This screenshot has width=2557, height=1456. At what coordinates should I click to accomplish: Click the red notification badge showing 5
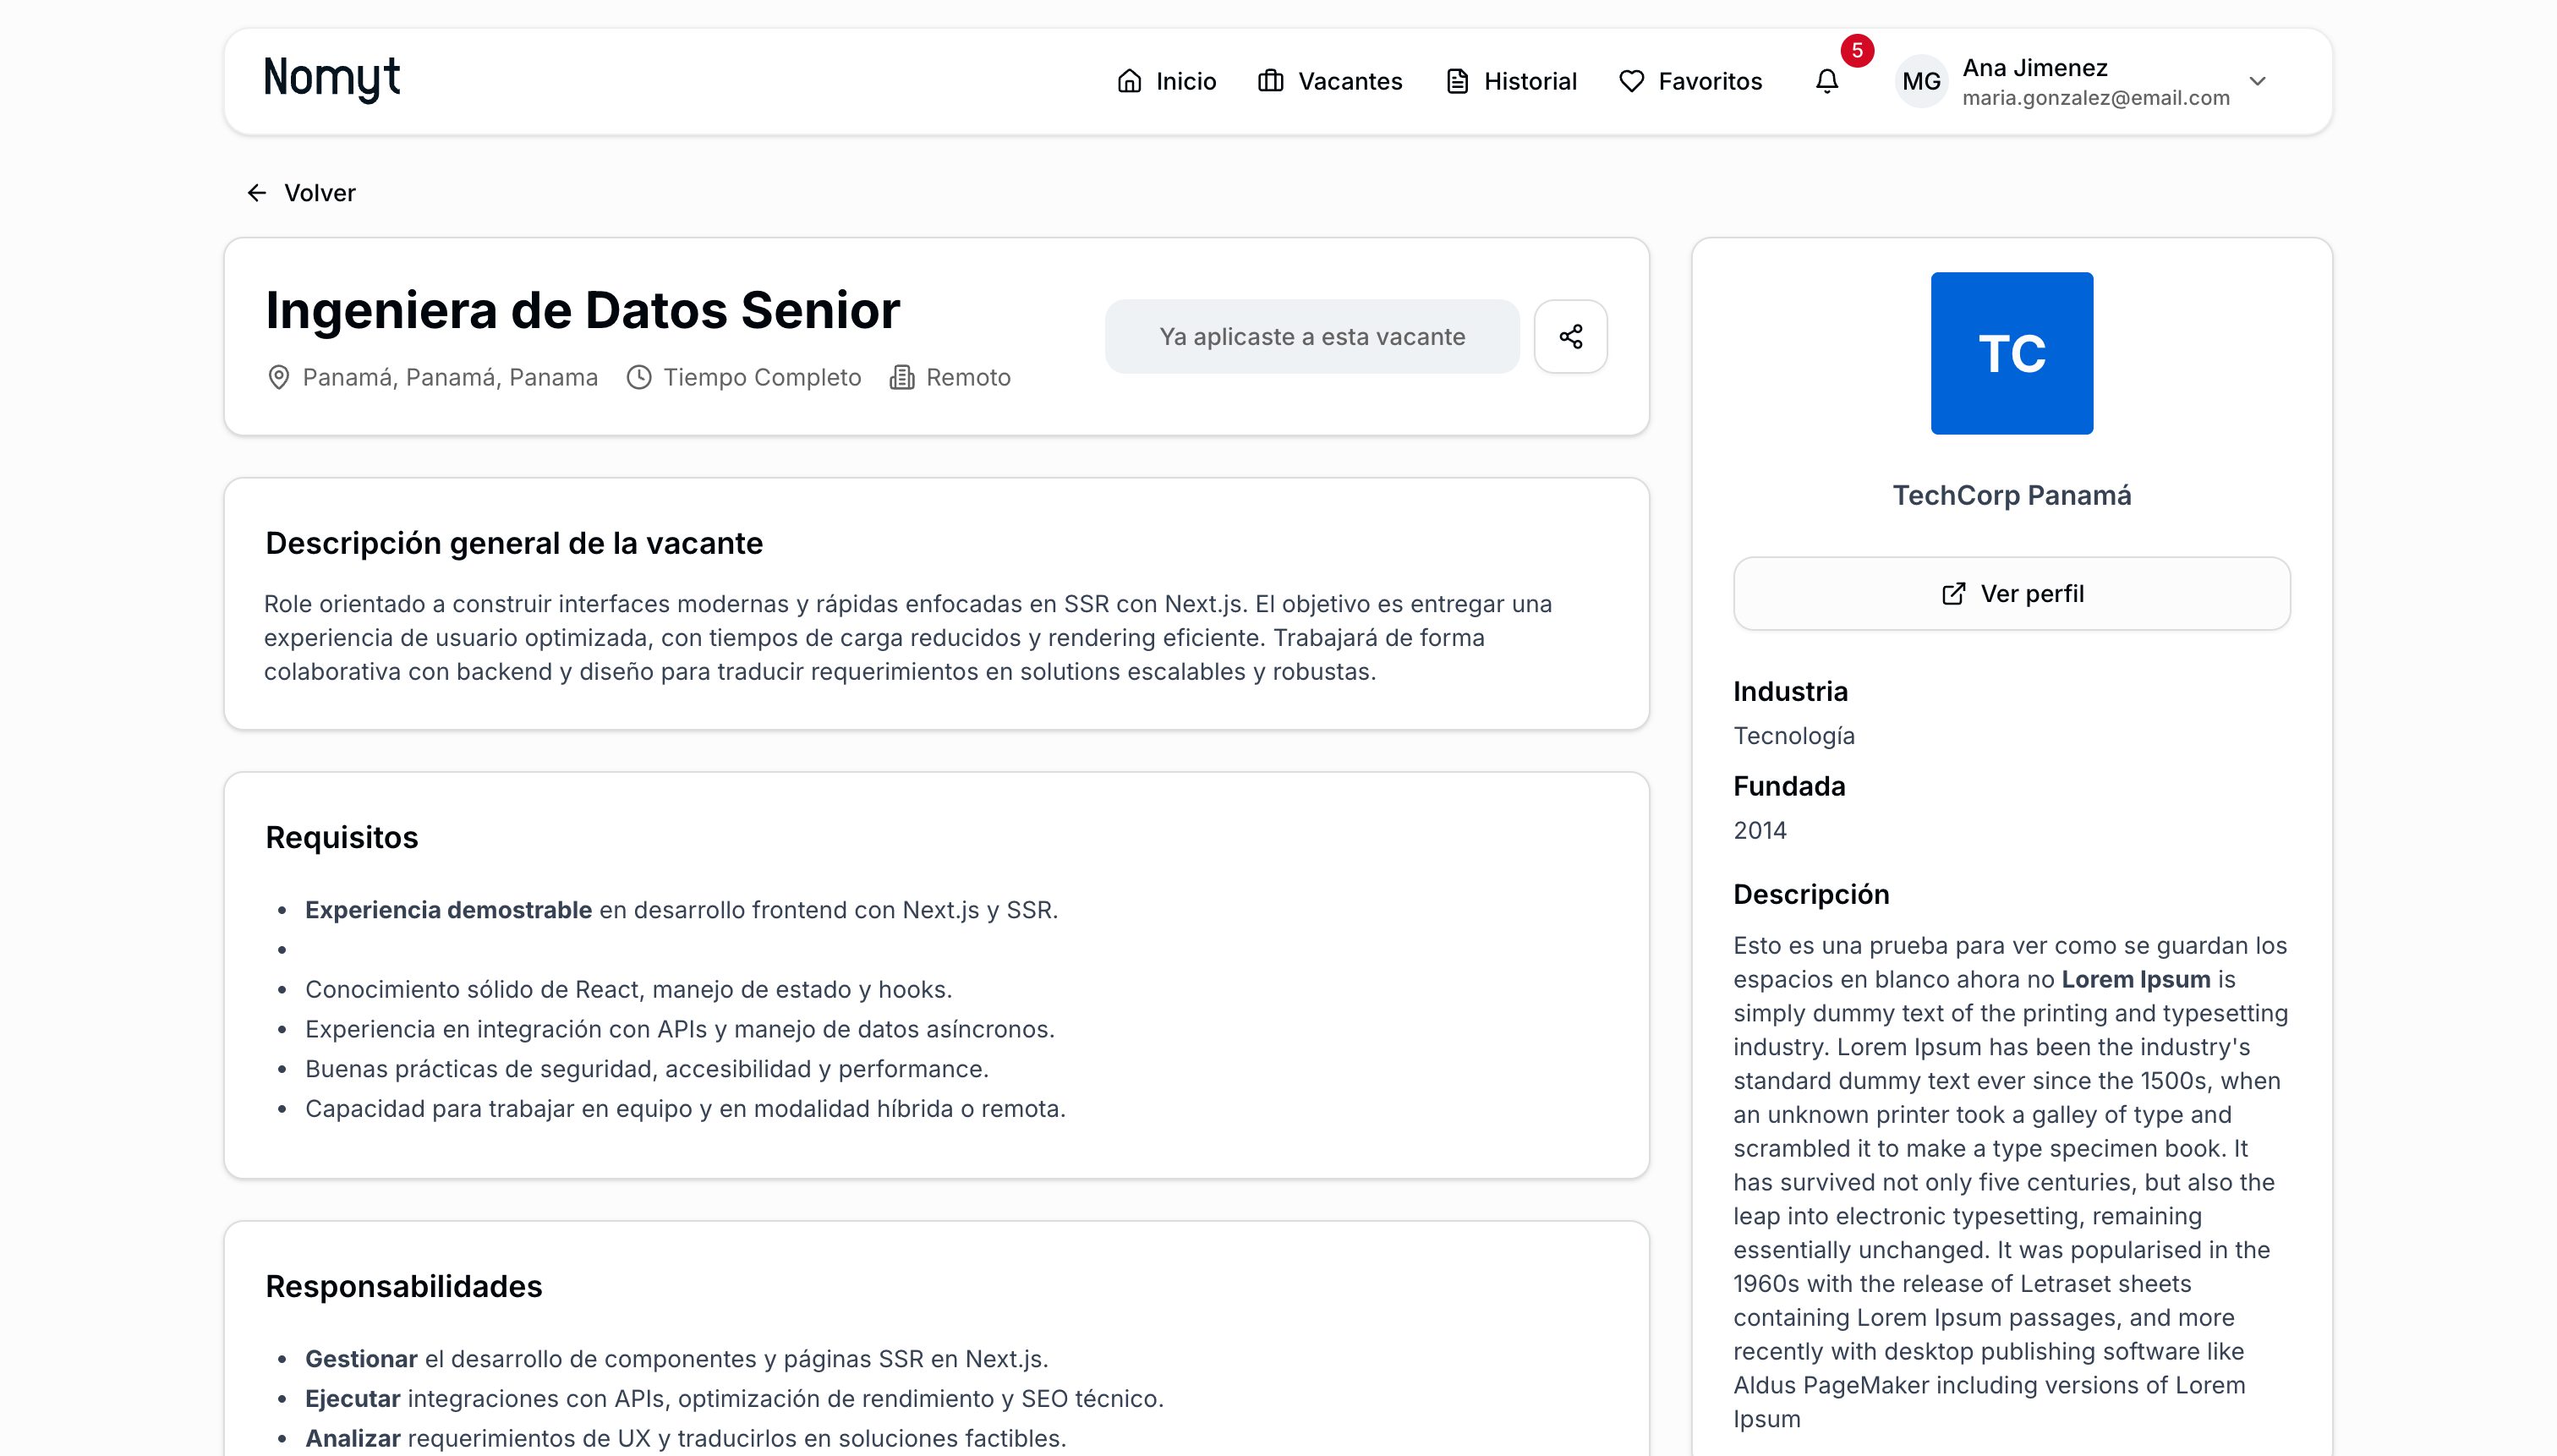pos(1857,50)
